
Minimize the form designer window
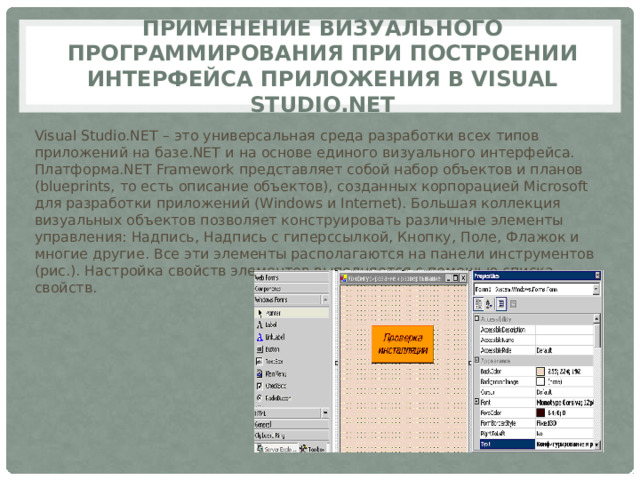click(448, 278)
